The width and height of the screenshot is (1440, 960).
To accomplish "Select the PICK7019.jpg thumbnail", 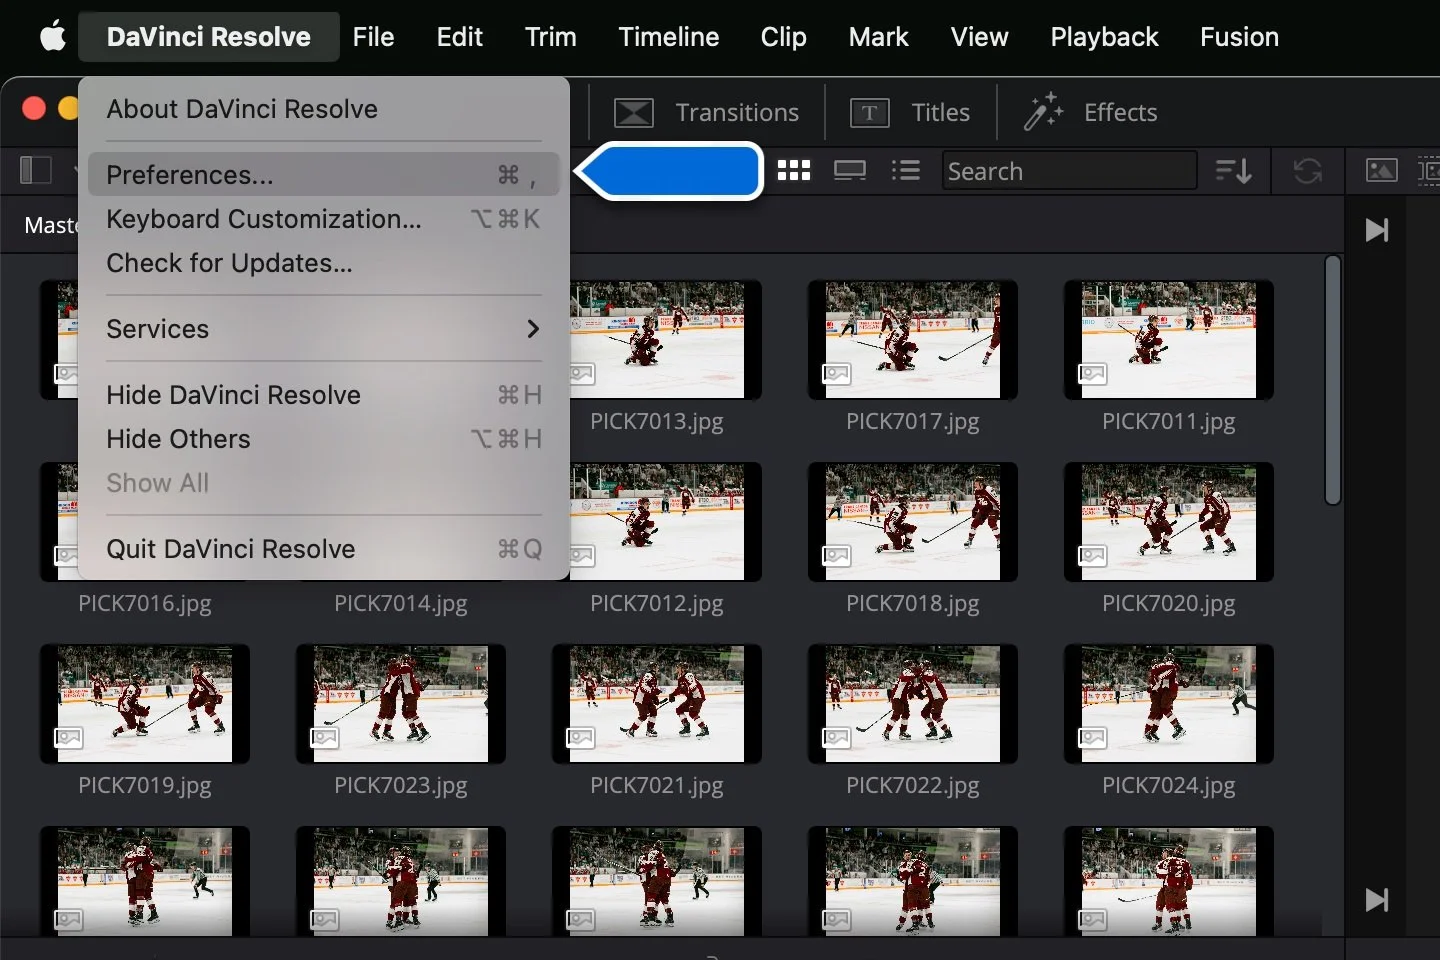I will point(145,704).
